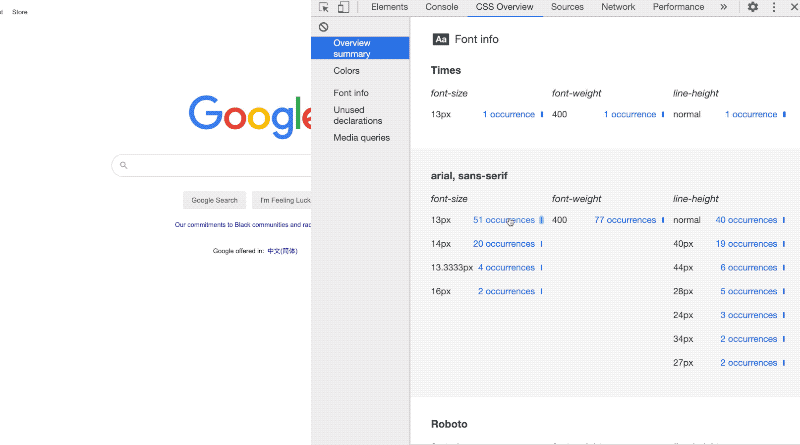Image resolution: width=800 pixels, height=445 pixels.
Task: Switch to the Console tab
Action: click(441, 7)
